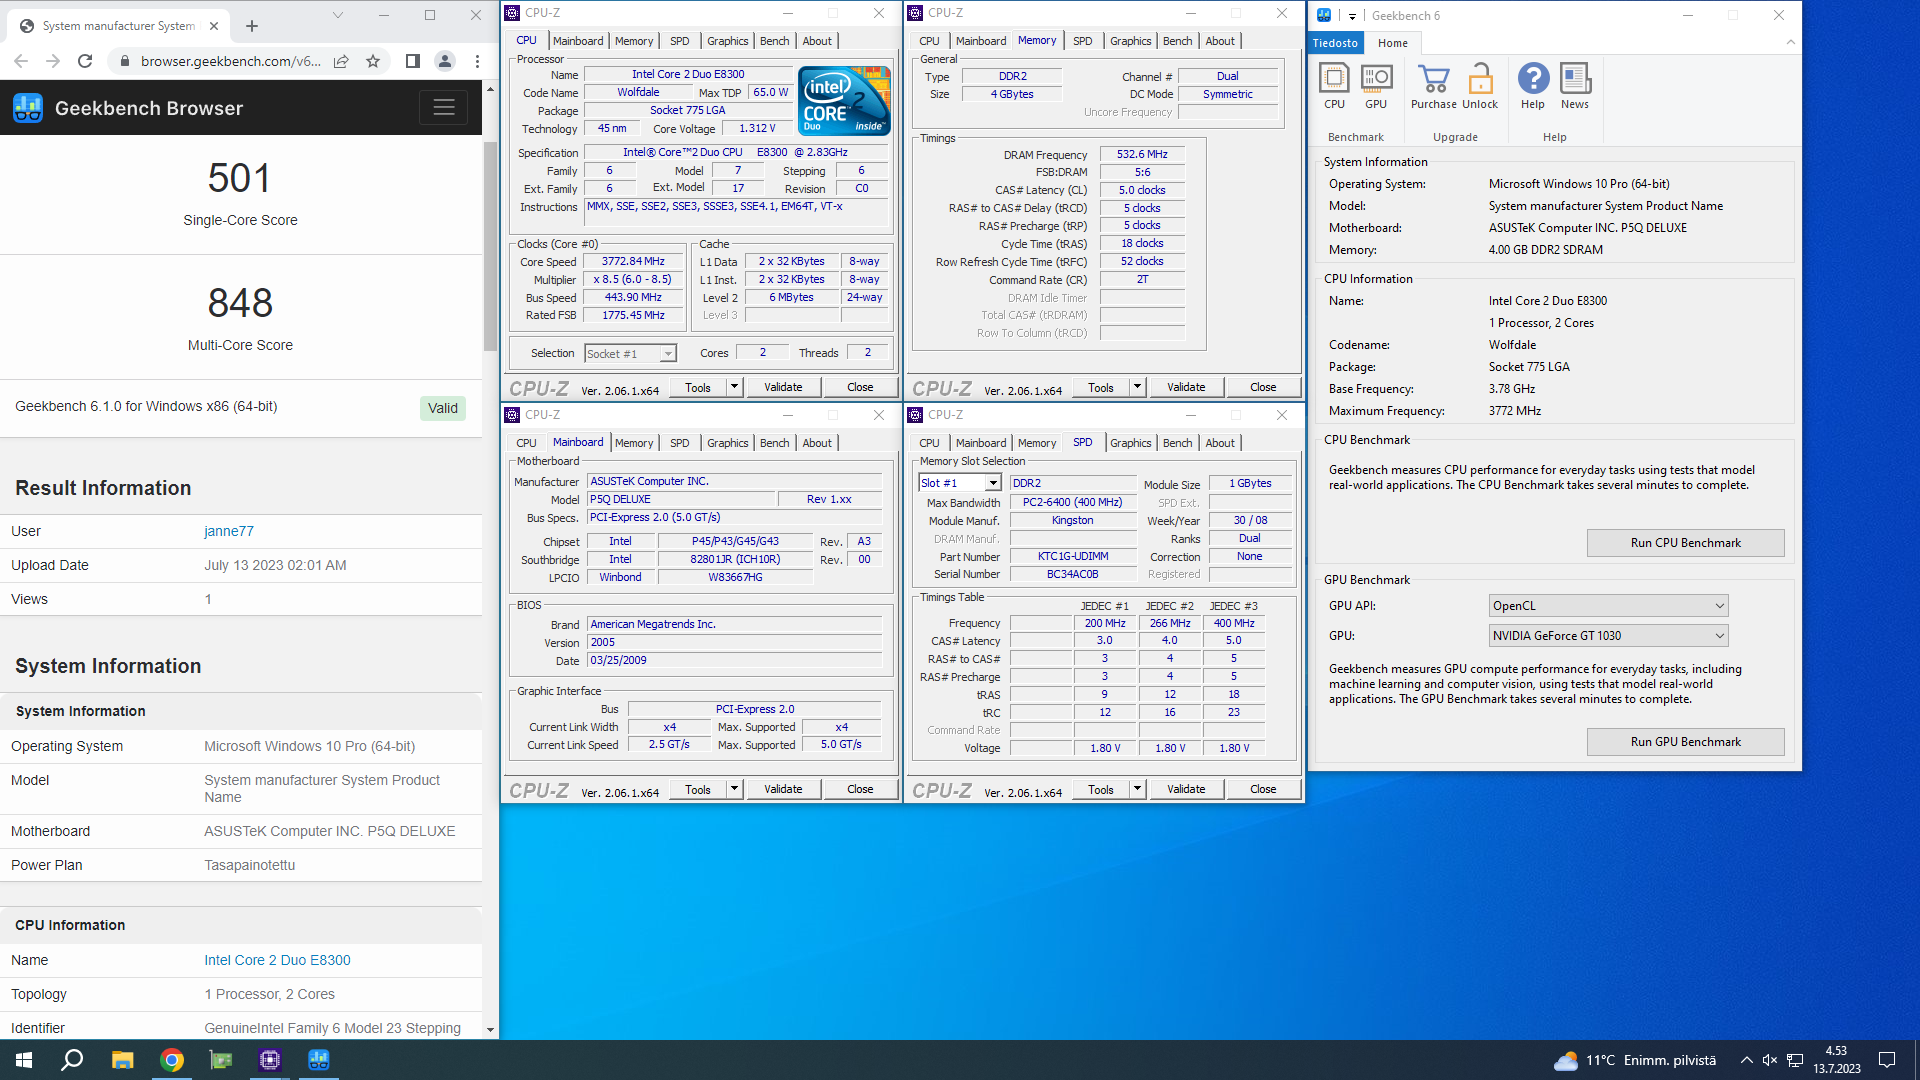This screenshot has height=1080, width=1920.
Task: Click Run CPU Benchmark button
Action: [x=1685, y=543]
